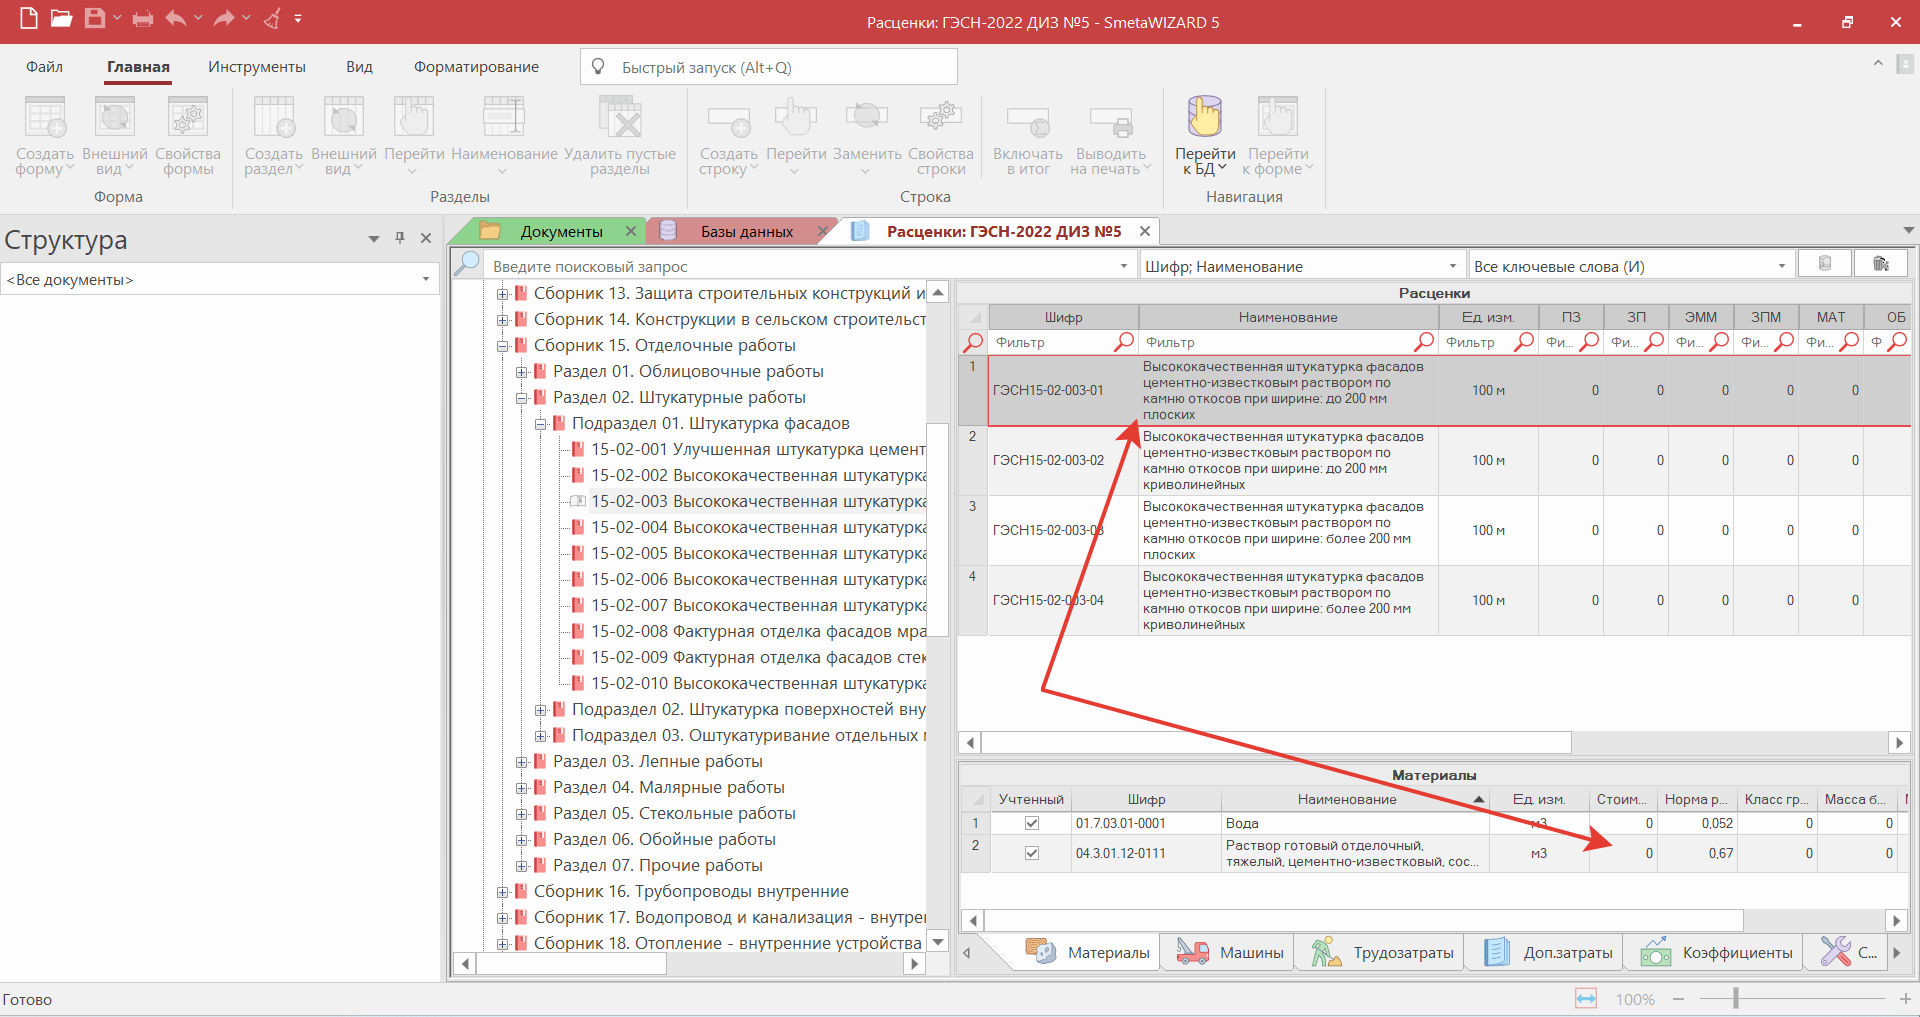Redo with the forward arrow icon
Image resolution: width=1920 pixels, height=1017 pixels.
224,18
